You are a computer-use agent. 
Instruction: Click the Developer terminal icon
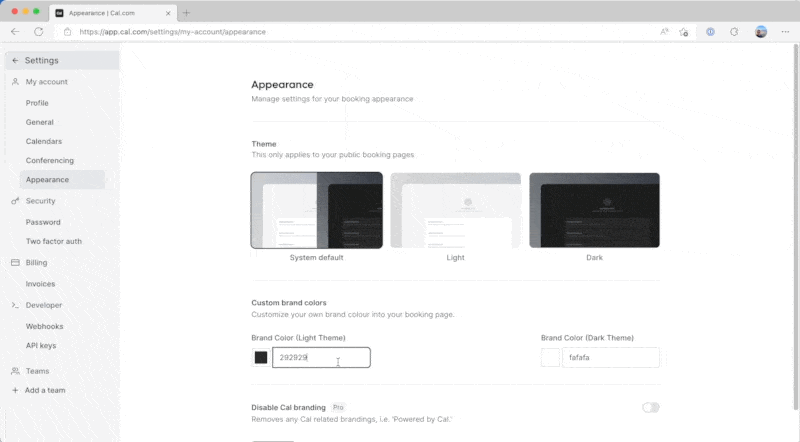[15, 305]
